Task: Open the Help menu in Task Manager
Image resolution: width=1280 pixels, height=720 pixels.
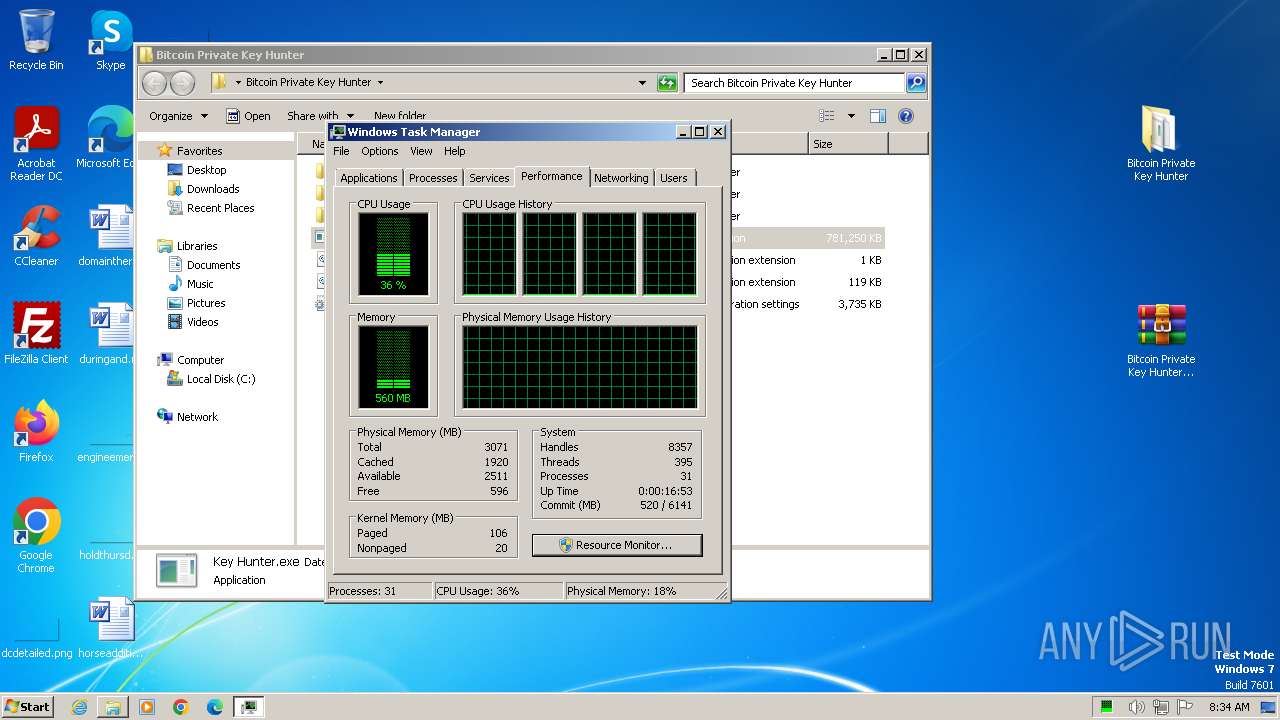Action: pyautogui.click(x=455, y=151)
